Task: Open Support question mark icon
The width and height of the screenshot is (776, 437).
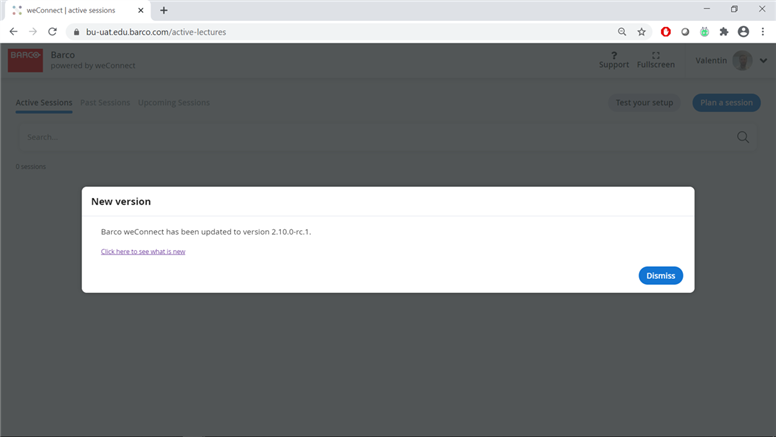Action: pyautogui.click(x=614, y=60)
